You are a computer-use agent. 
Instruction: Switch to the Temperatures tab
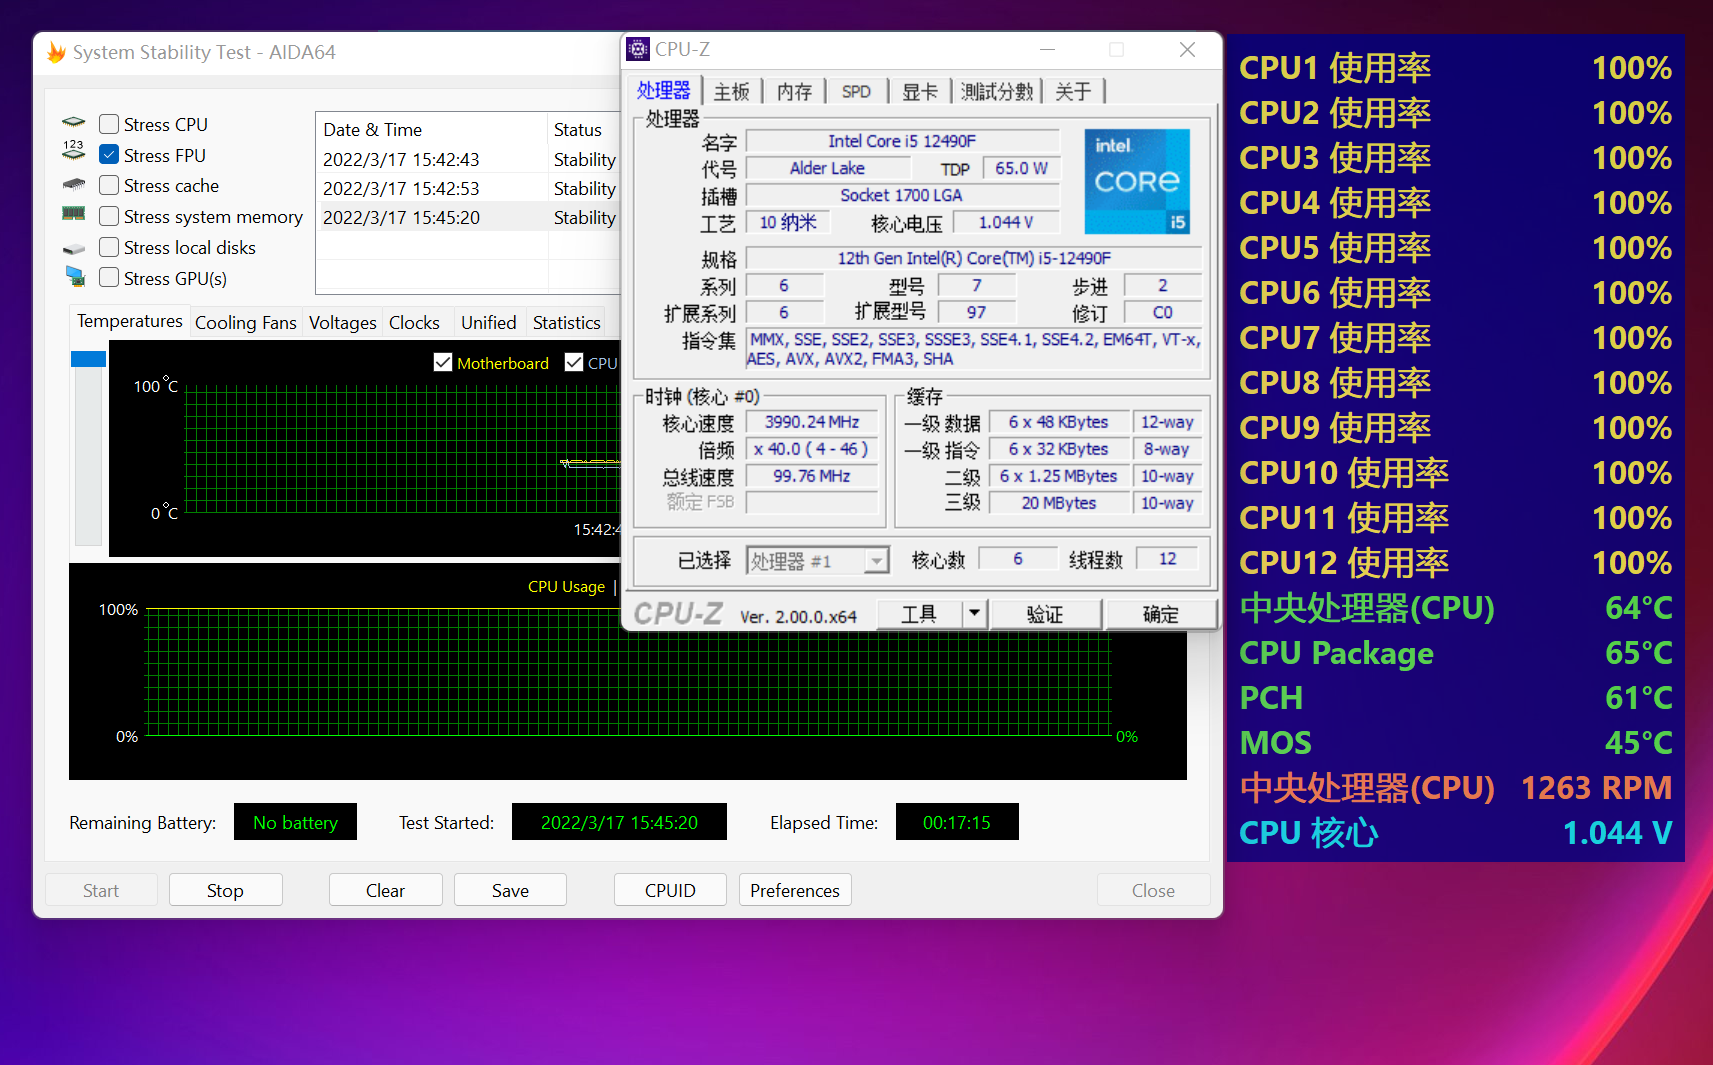(129, 321)
